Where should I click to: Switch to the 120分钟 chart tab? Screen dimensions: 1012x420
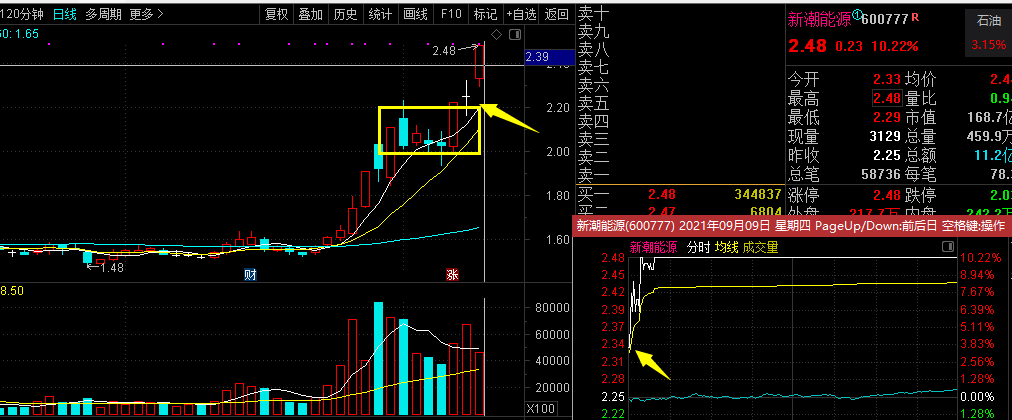tap(22, 14)
